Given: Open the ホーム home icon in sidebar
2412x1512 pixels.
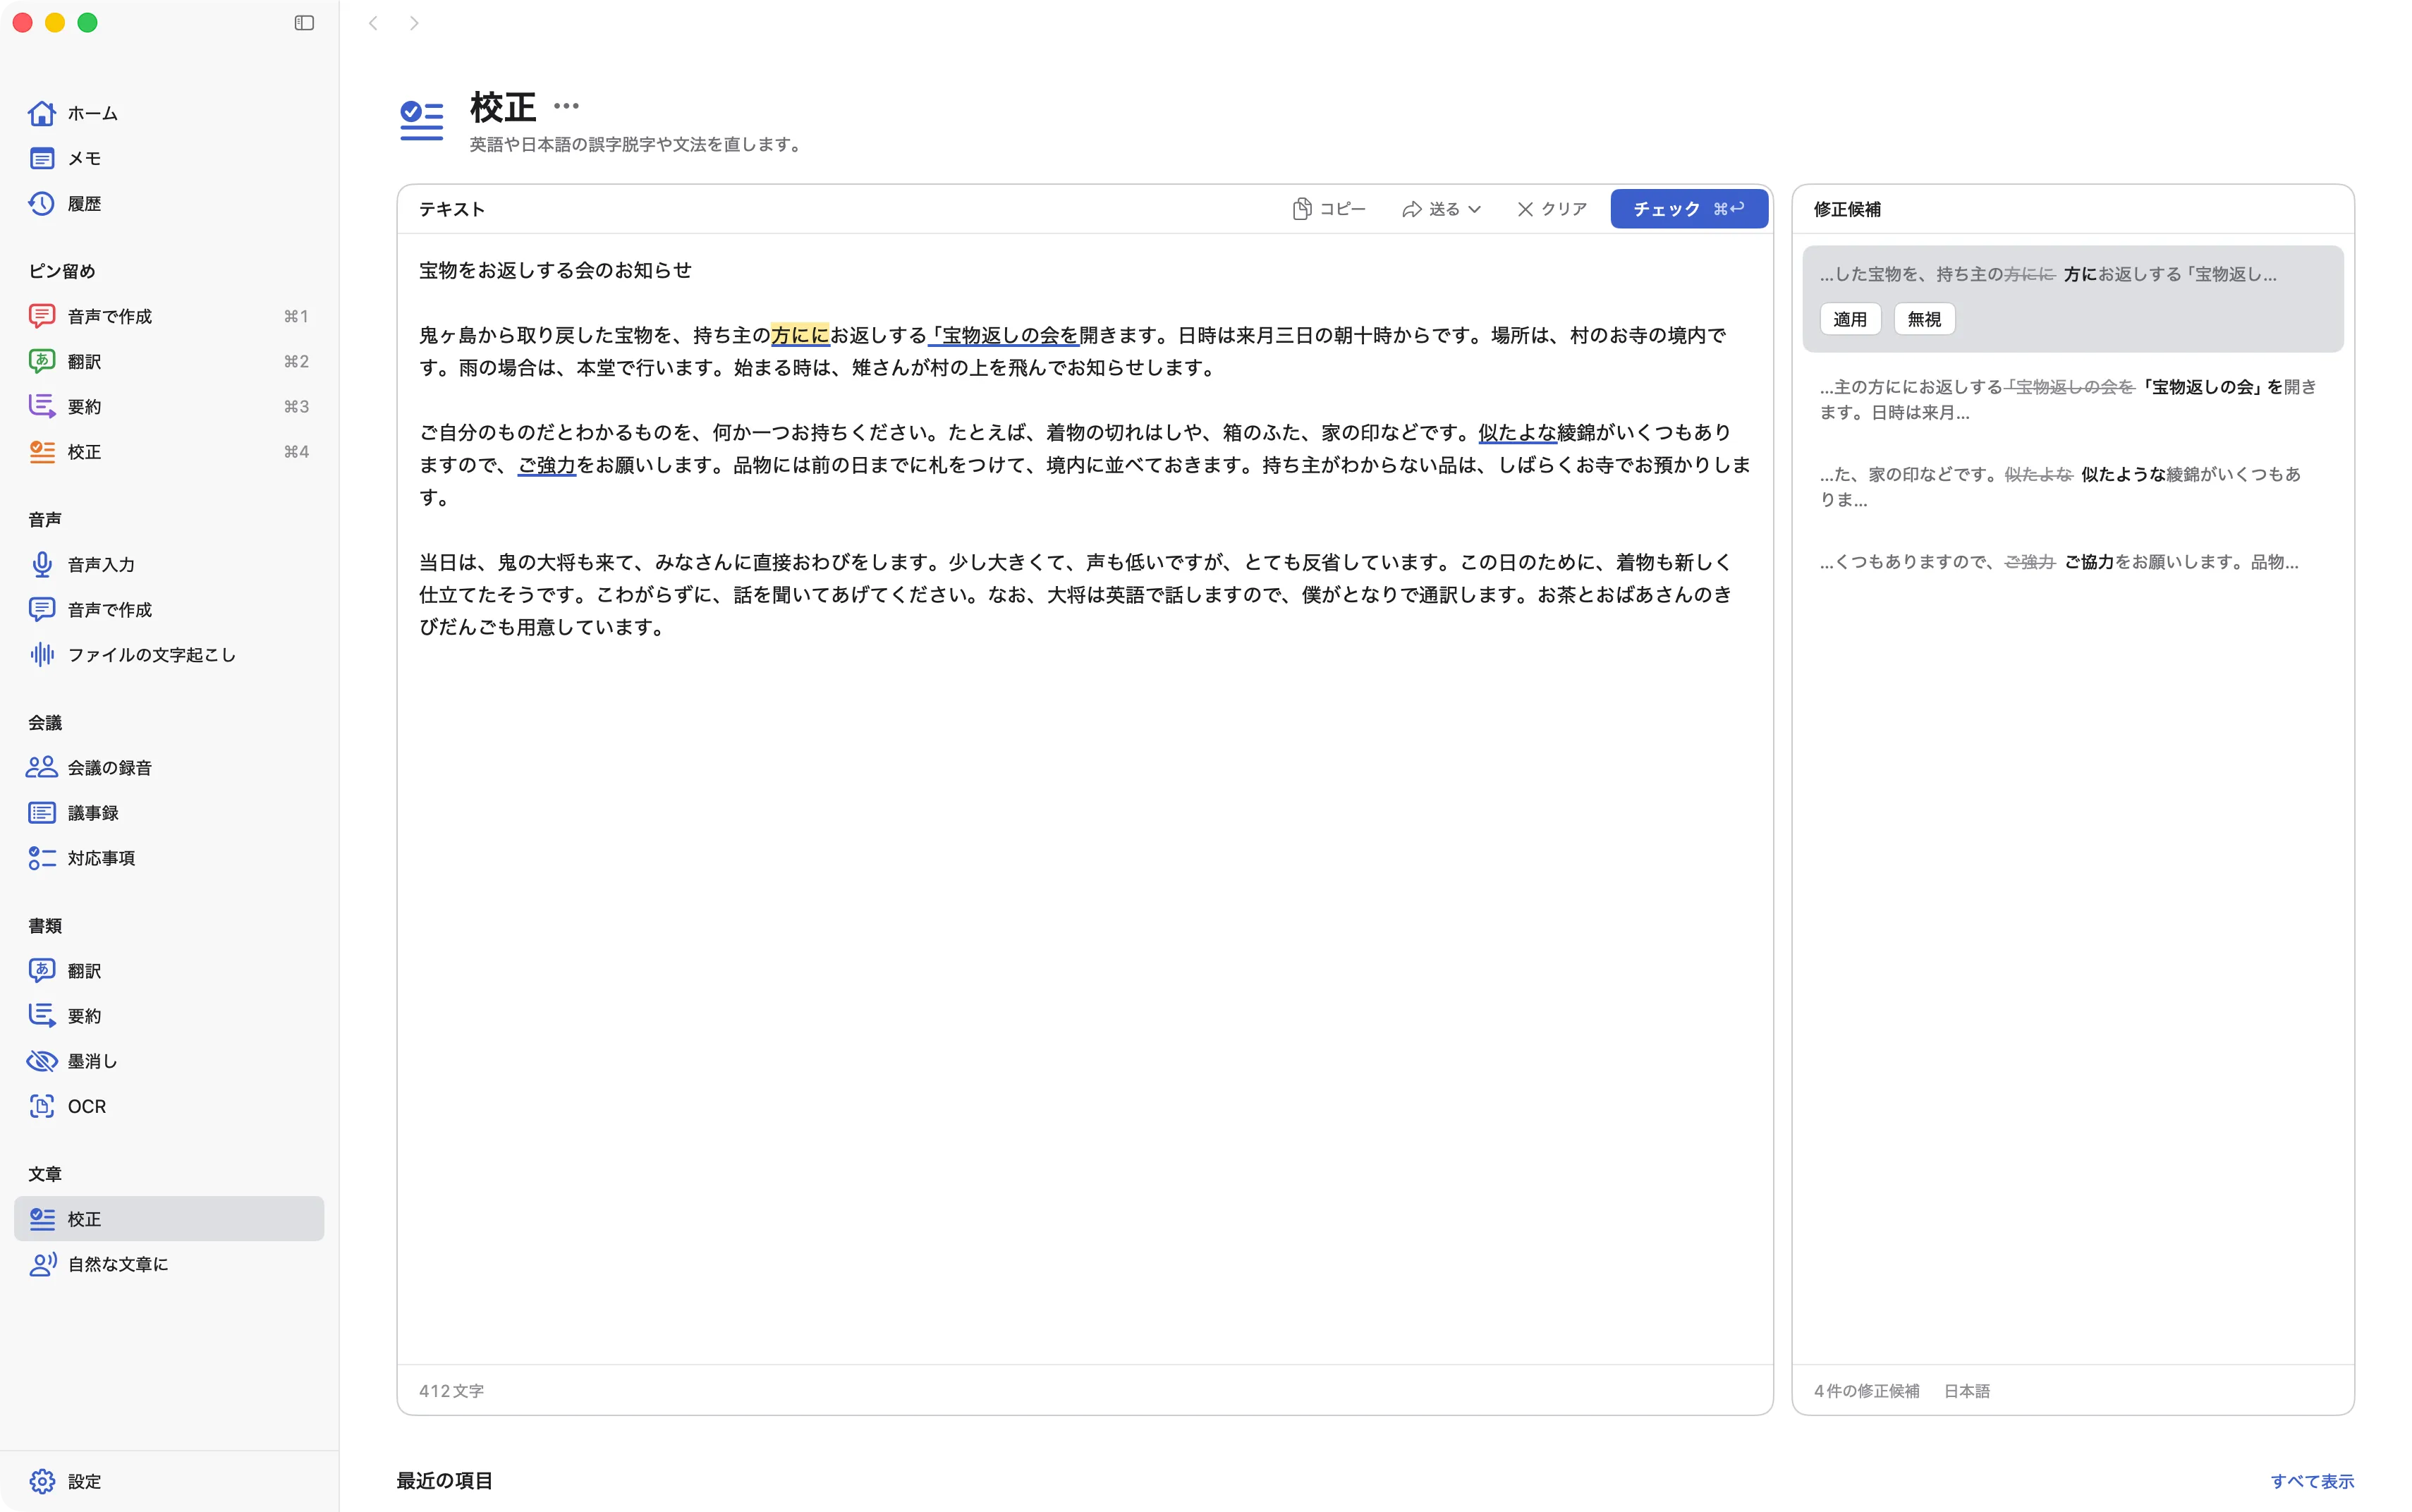Looking at the screenshot, I should [42, 113].
